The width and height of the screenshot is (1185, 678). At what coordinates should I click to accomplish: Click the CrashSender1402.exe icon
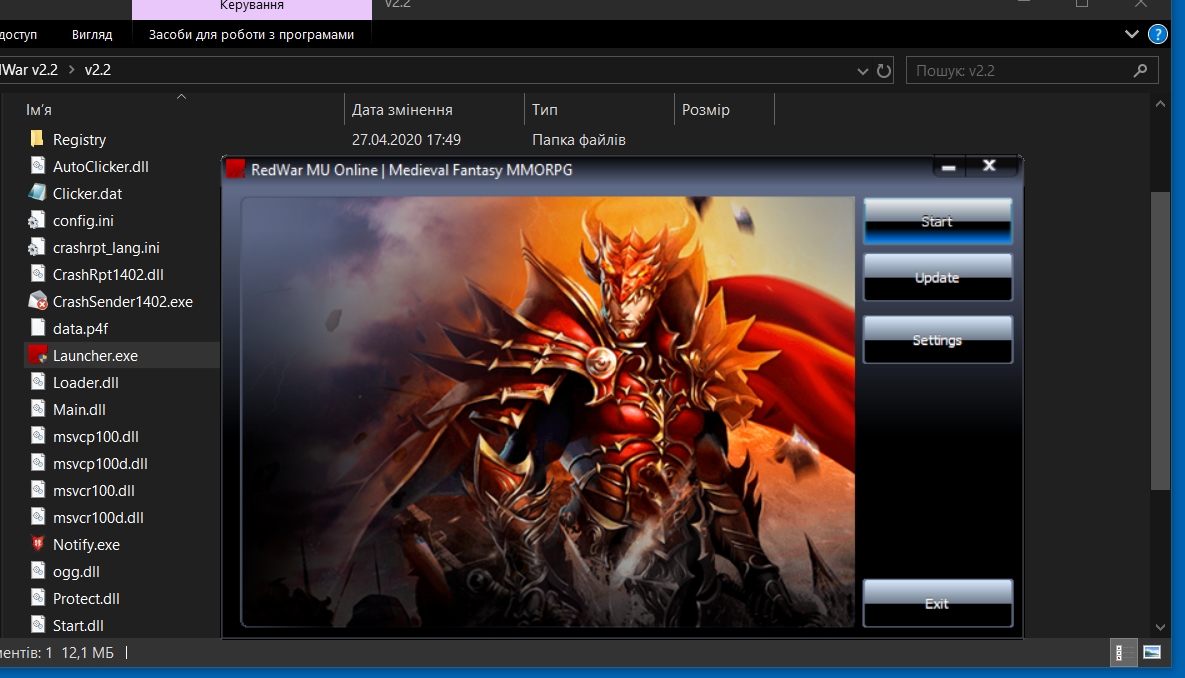37,301
